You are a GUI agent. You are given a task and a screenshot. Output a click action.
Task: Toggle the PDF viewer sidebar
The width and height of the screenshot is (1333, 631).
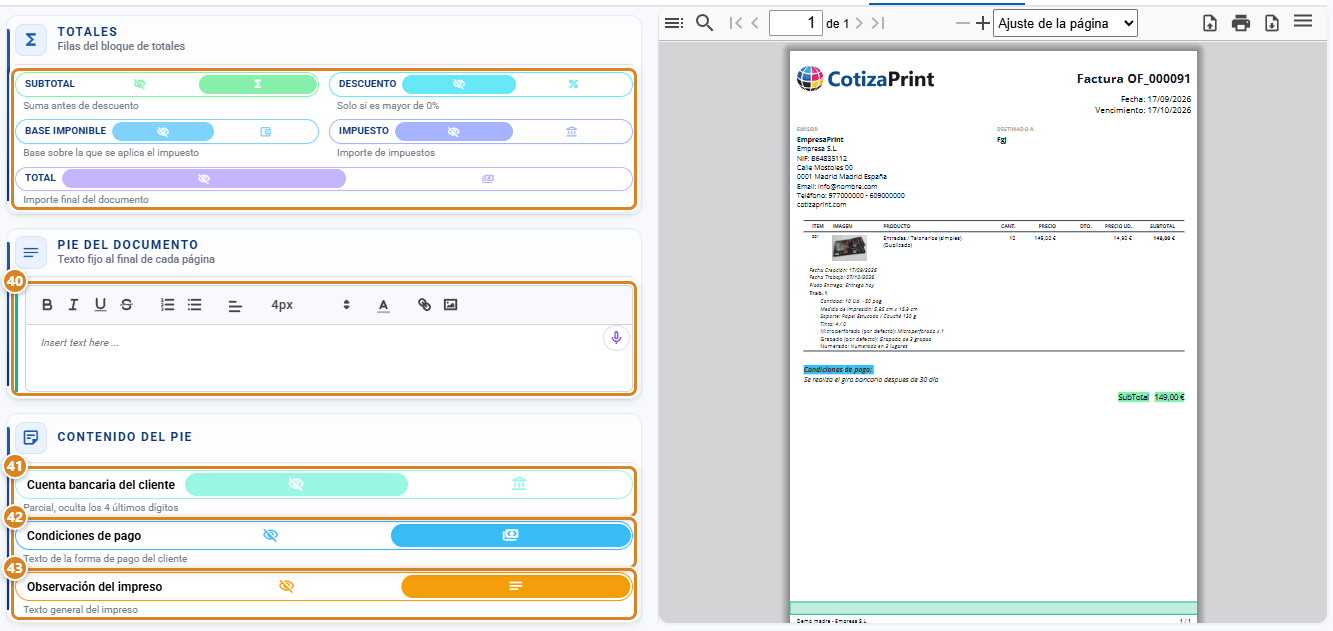click(x=674, y=23)
